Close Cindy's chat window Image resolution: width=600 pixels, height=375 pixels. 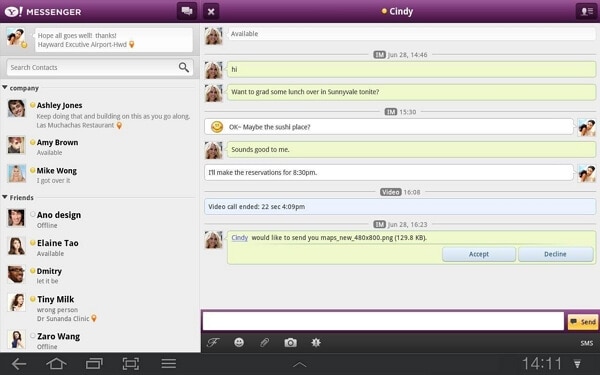[211, 11]
